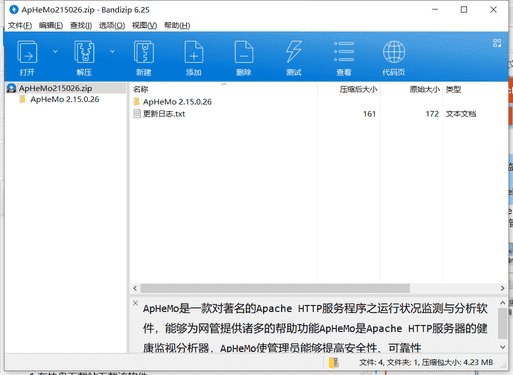Open the Find (查找) menu

click(81, 25)
